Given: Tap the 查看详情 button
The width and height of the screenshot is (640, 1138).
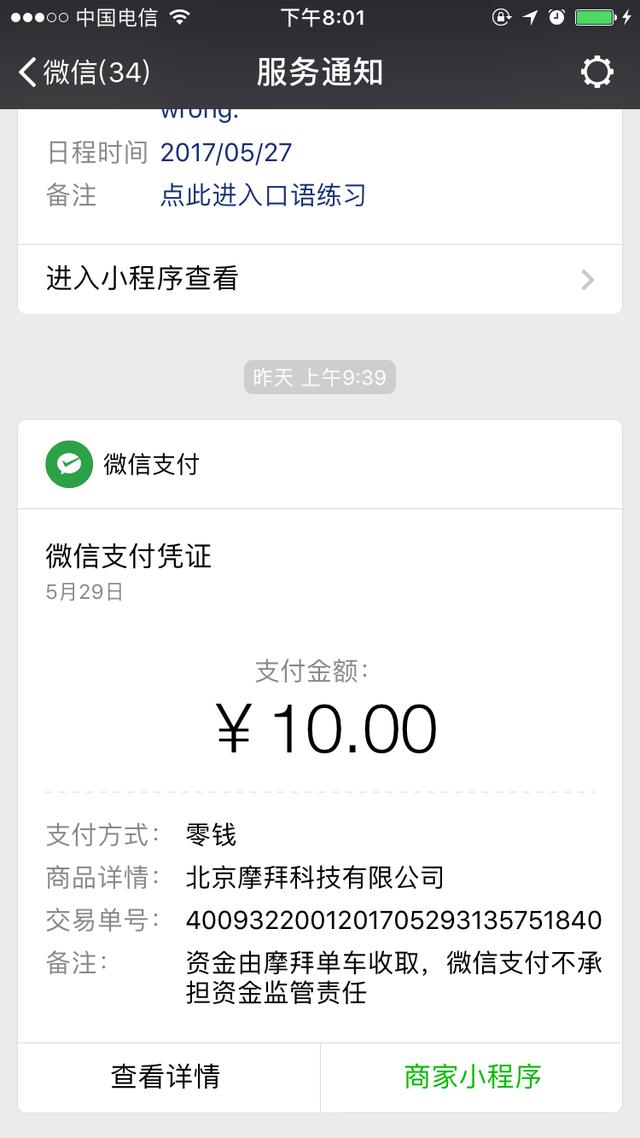Looking at the screenshot, I should pos(167,1077).
